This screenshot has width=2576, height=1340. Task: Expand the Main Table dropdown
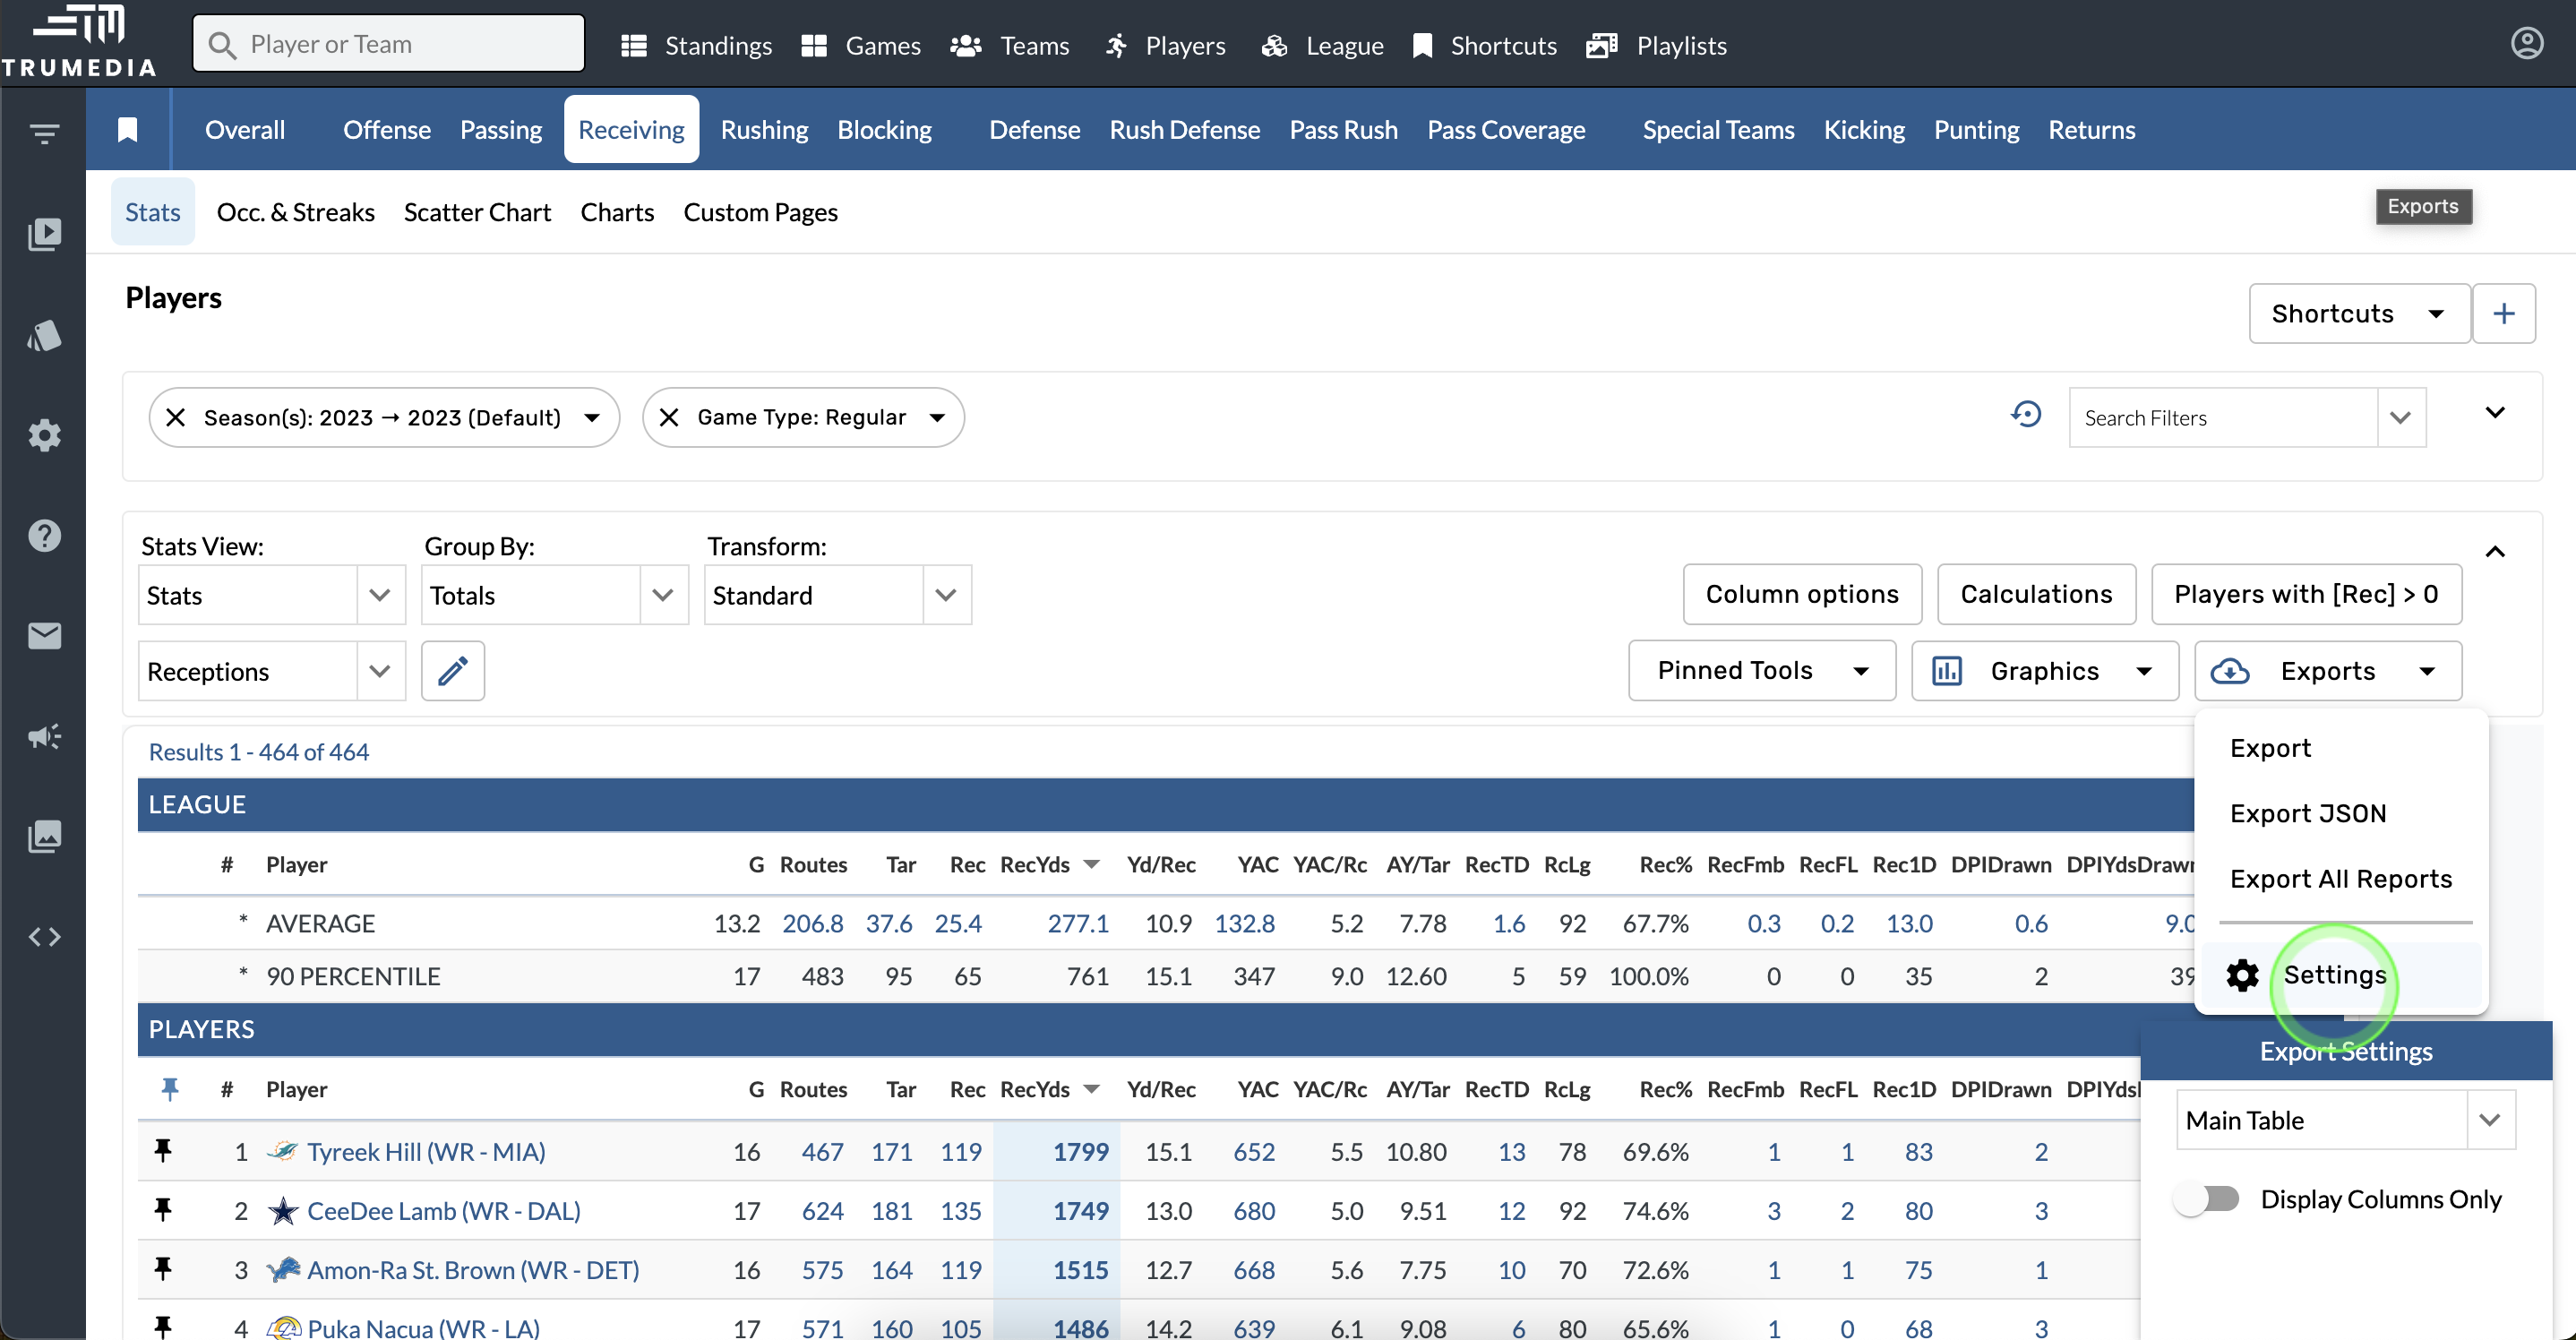tap(2489, 1120)
